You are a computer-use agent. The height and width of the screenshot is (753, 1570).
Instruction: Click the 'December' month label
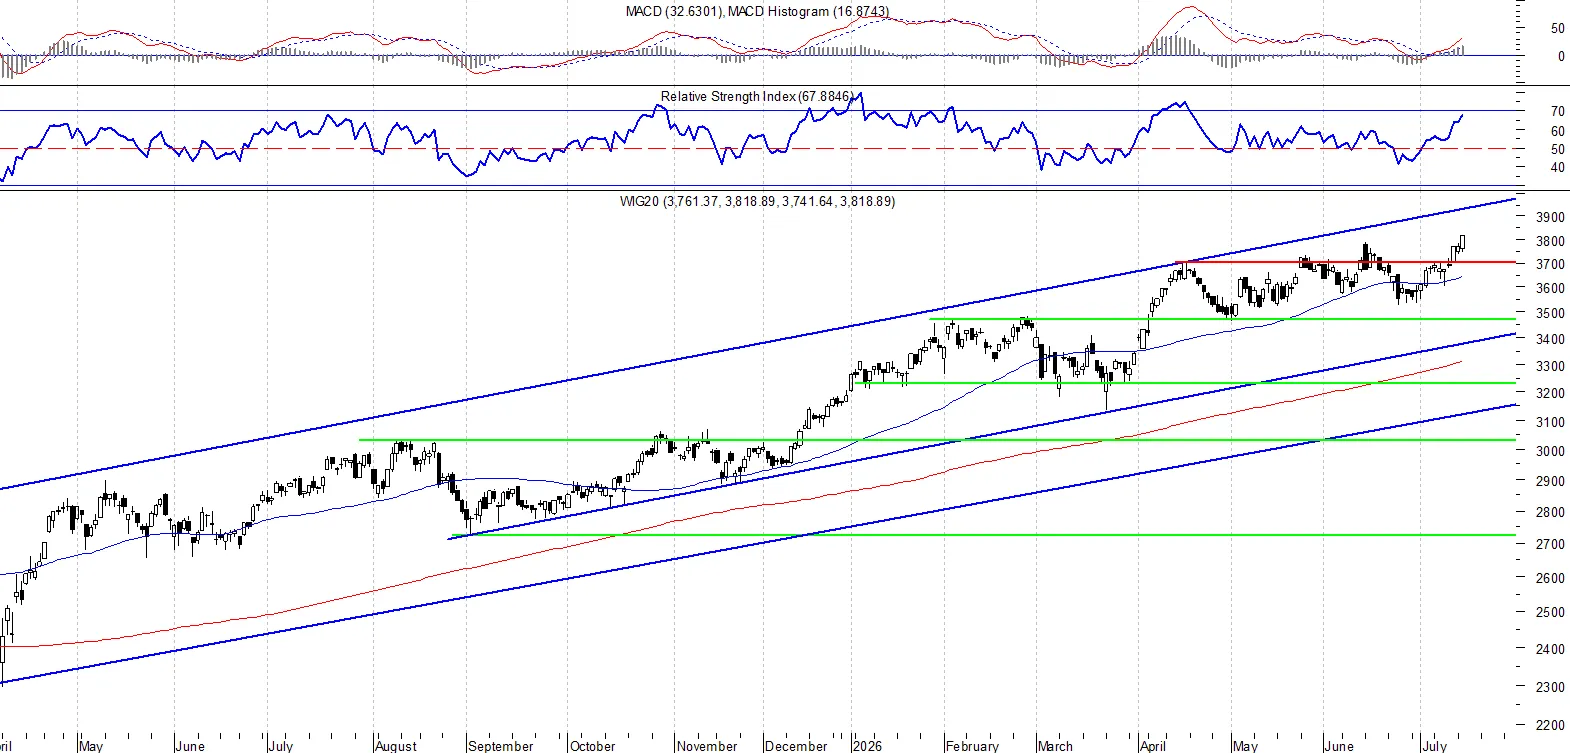(796, 746)
